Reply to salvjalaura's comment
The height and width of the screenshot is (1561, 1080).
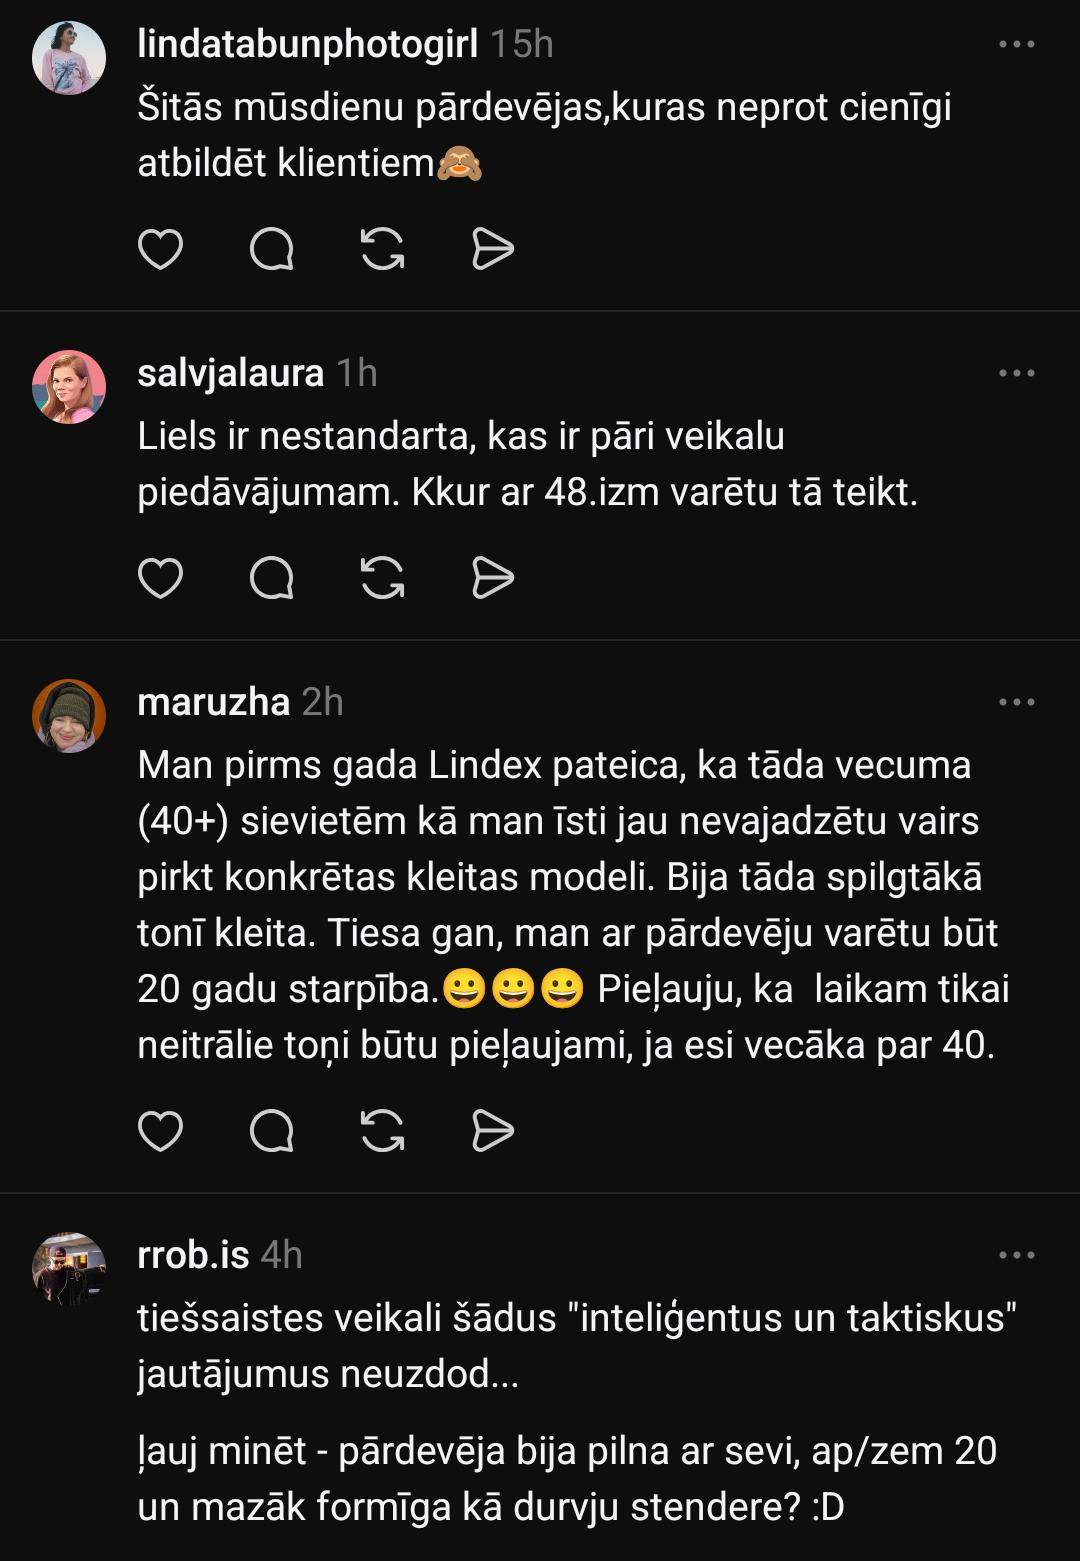point(271,578)
